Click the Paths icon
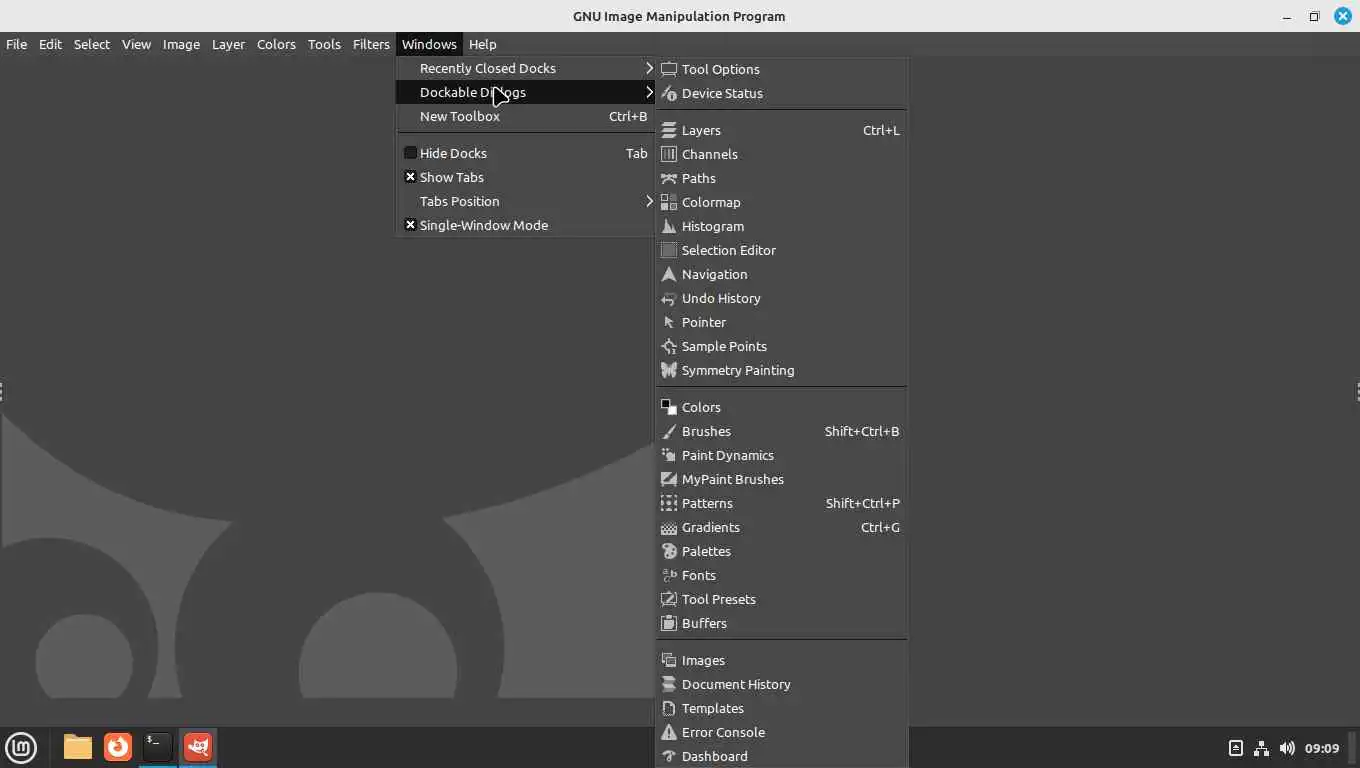The width and height of the screenshot is (1360, 768). [669, 178]
